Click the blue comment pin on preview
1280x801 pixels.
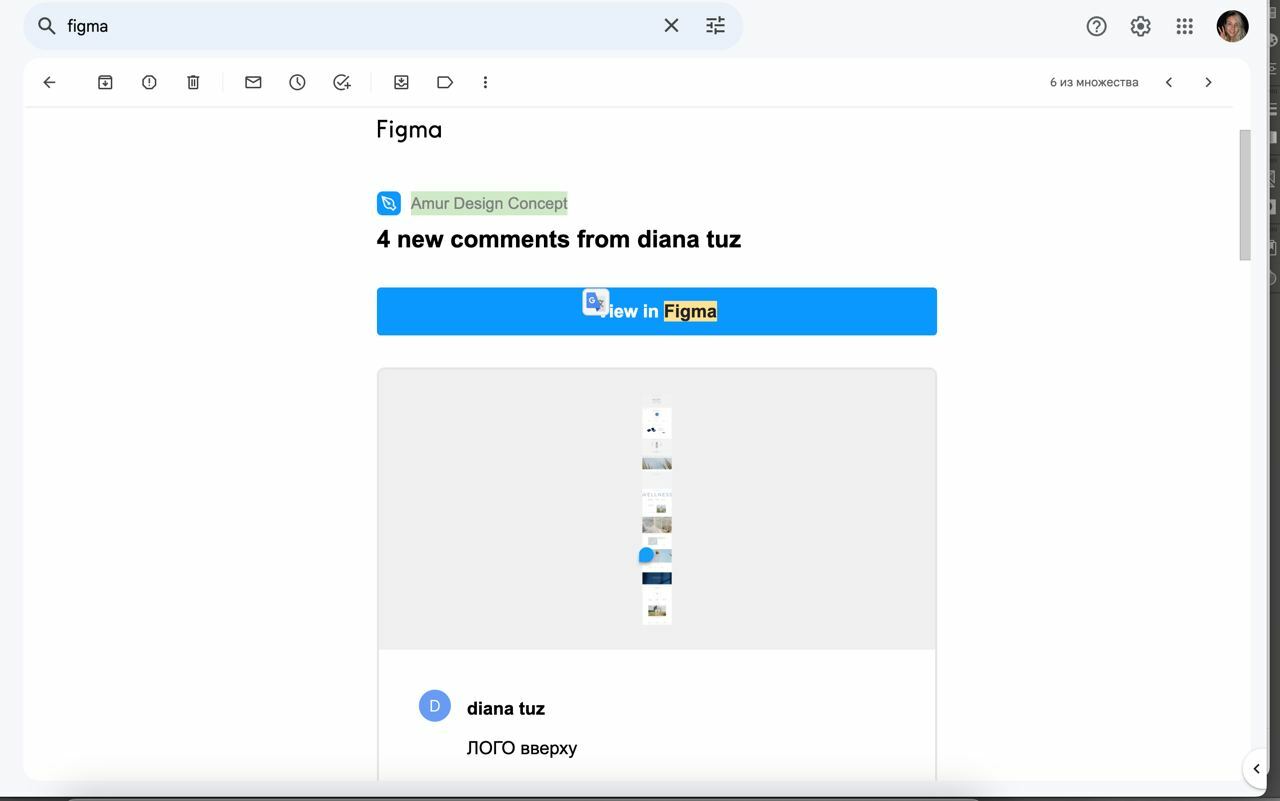pyautogui.click(x=646, y=555)
